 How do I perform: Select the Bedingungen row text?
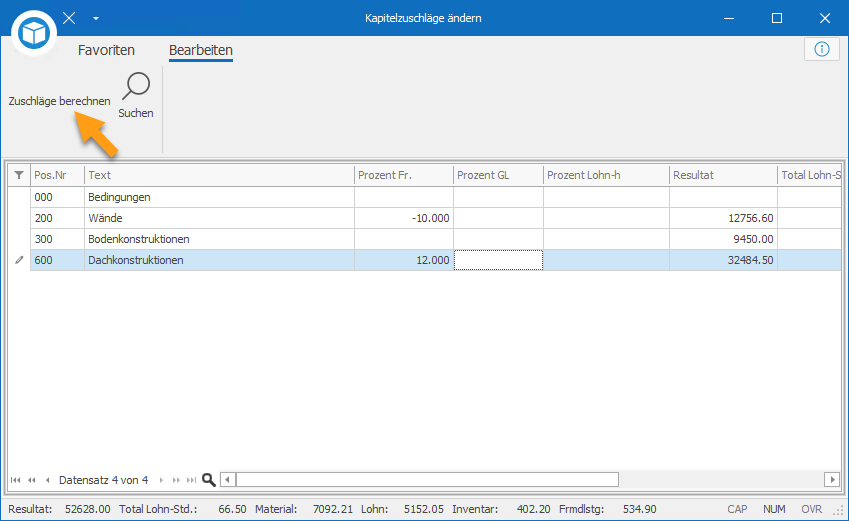pos(119,197)
